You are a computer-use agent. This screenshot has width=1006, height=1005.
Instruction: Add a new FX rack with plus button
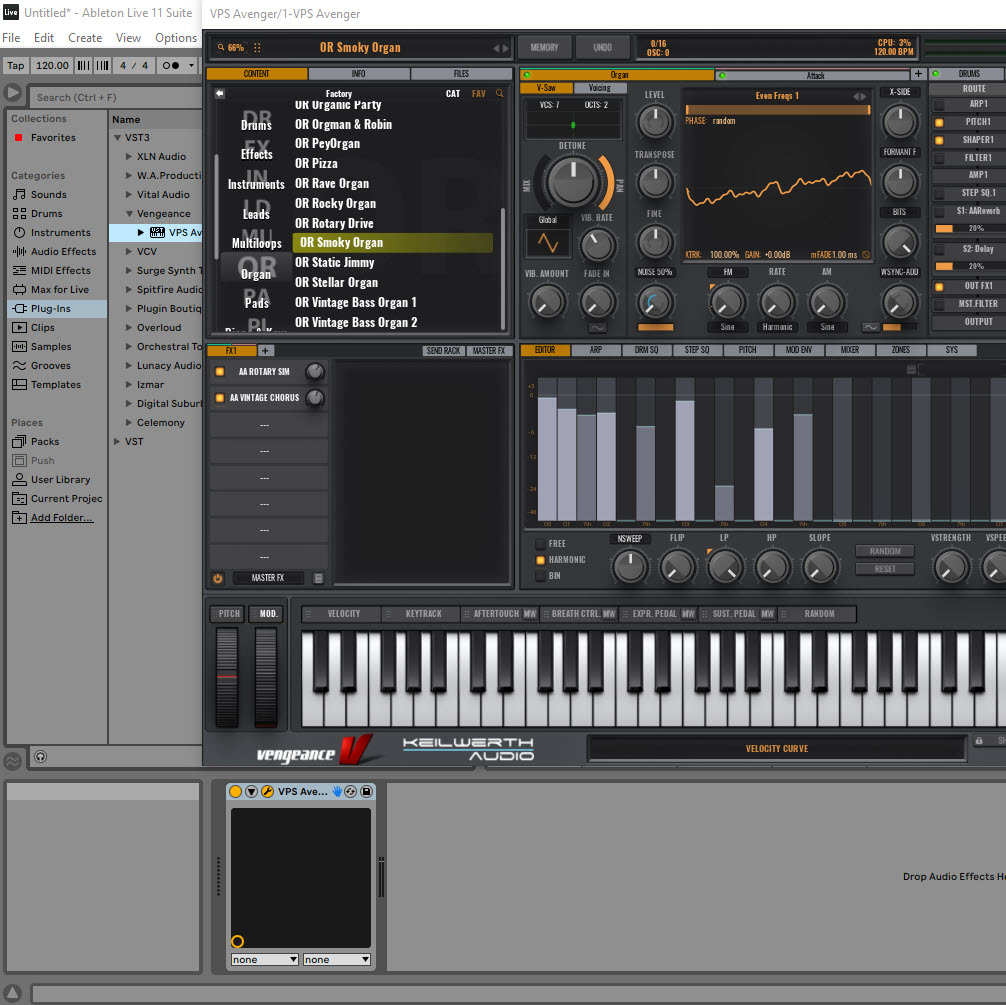(265, 351)
